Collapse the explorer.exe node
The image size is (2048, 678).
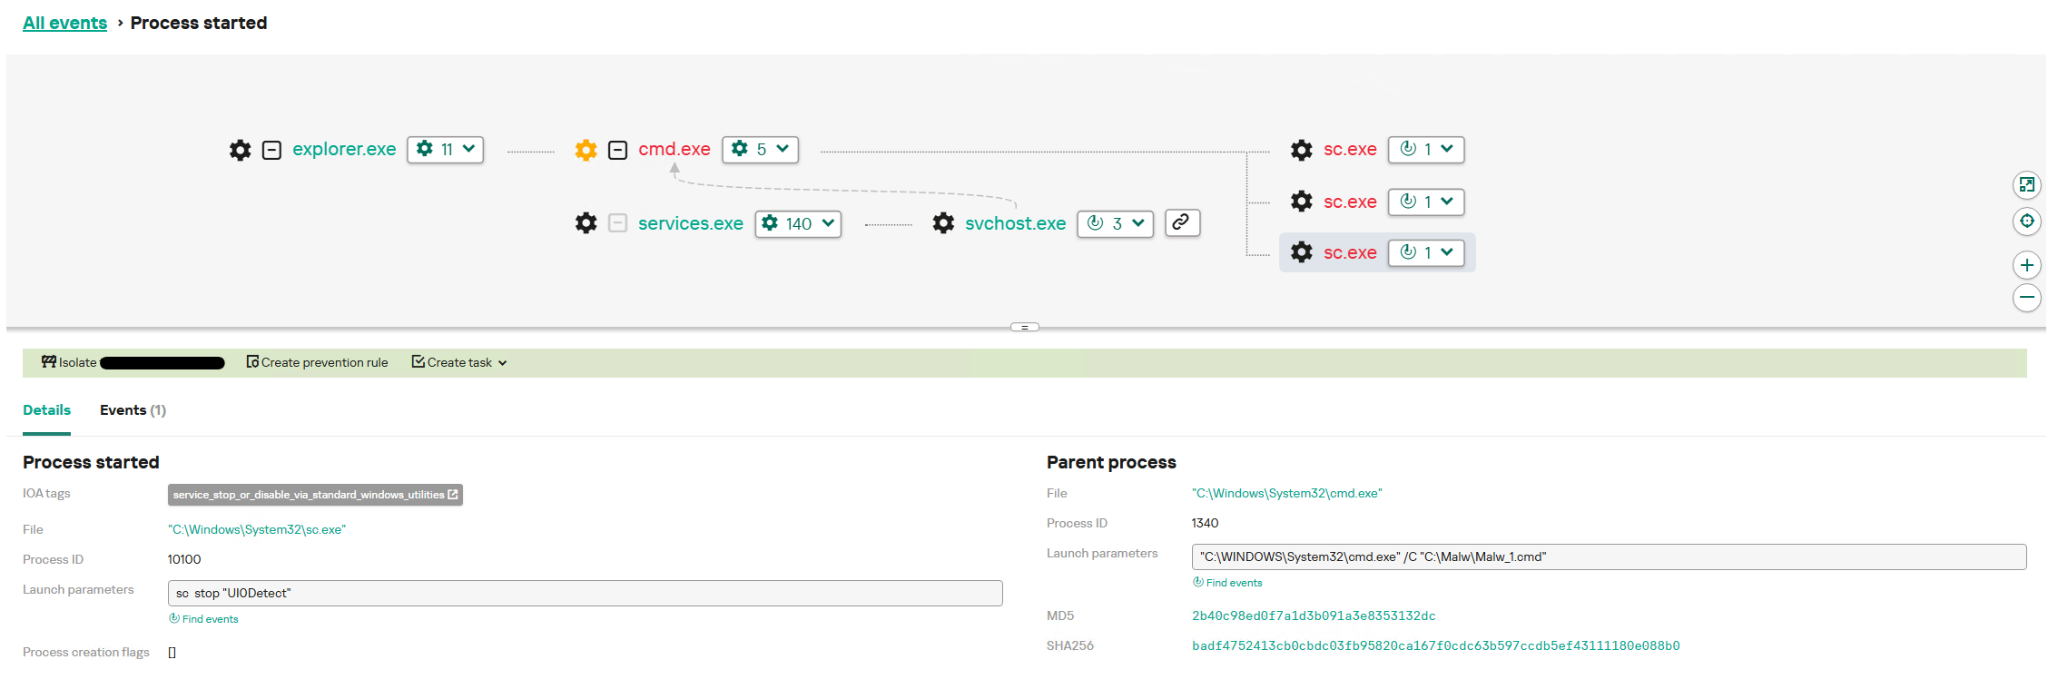(271, 150)
